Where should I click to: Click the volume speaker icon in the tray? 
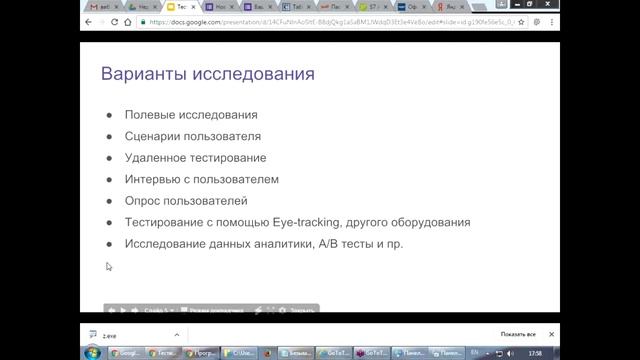point(510,353)
